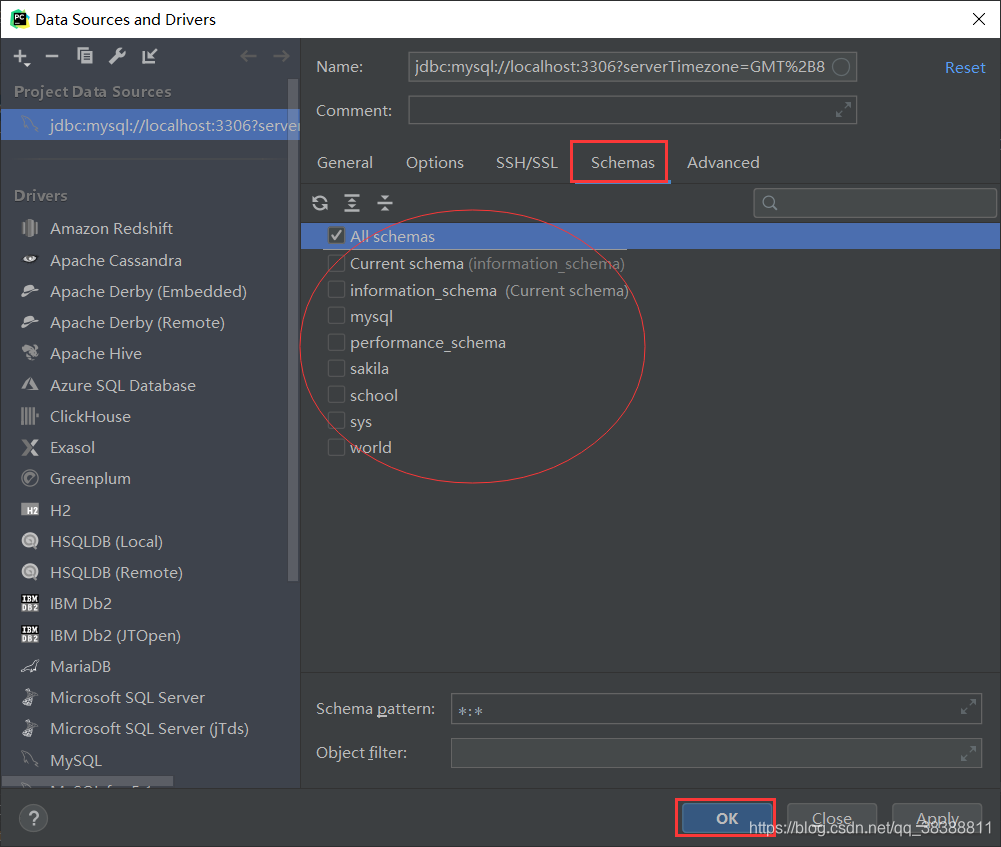The image size is (1001, 847).
Task: Click the Comment input field
Action: pos(632,110)
